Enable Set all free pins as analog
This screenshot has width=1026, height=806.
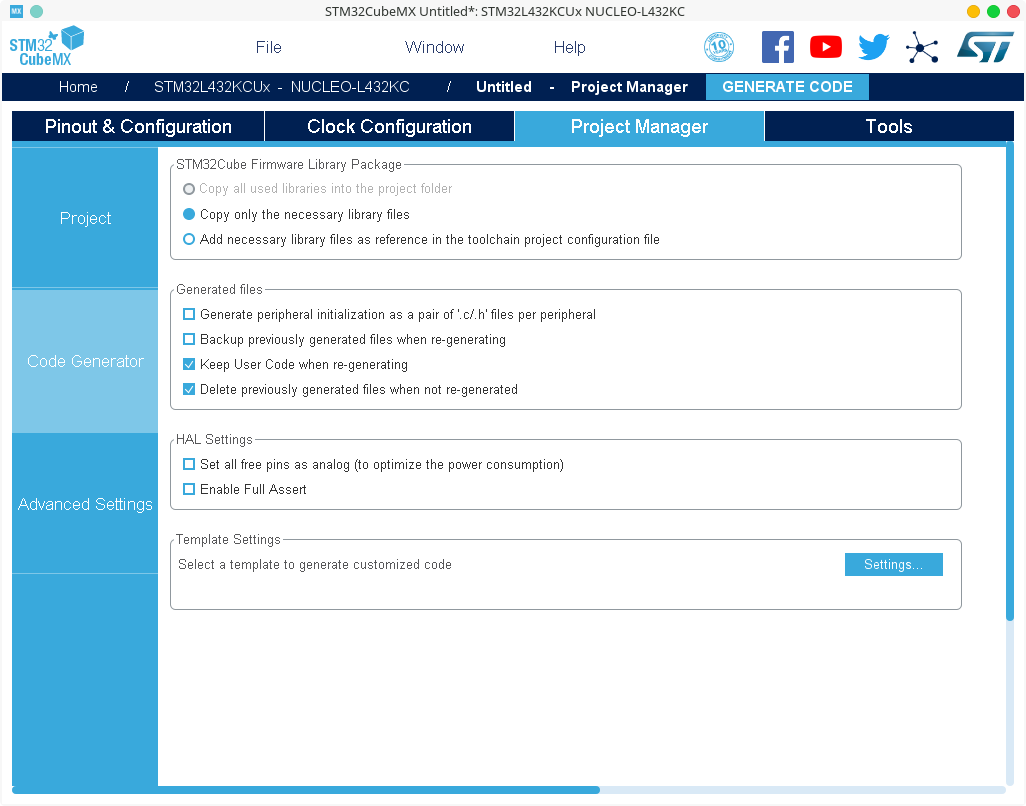click(x=189, y=464)
